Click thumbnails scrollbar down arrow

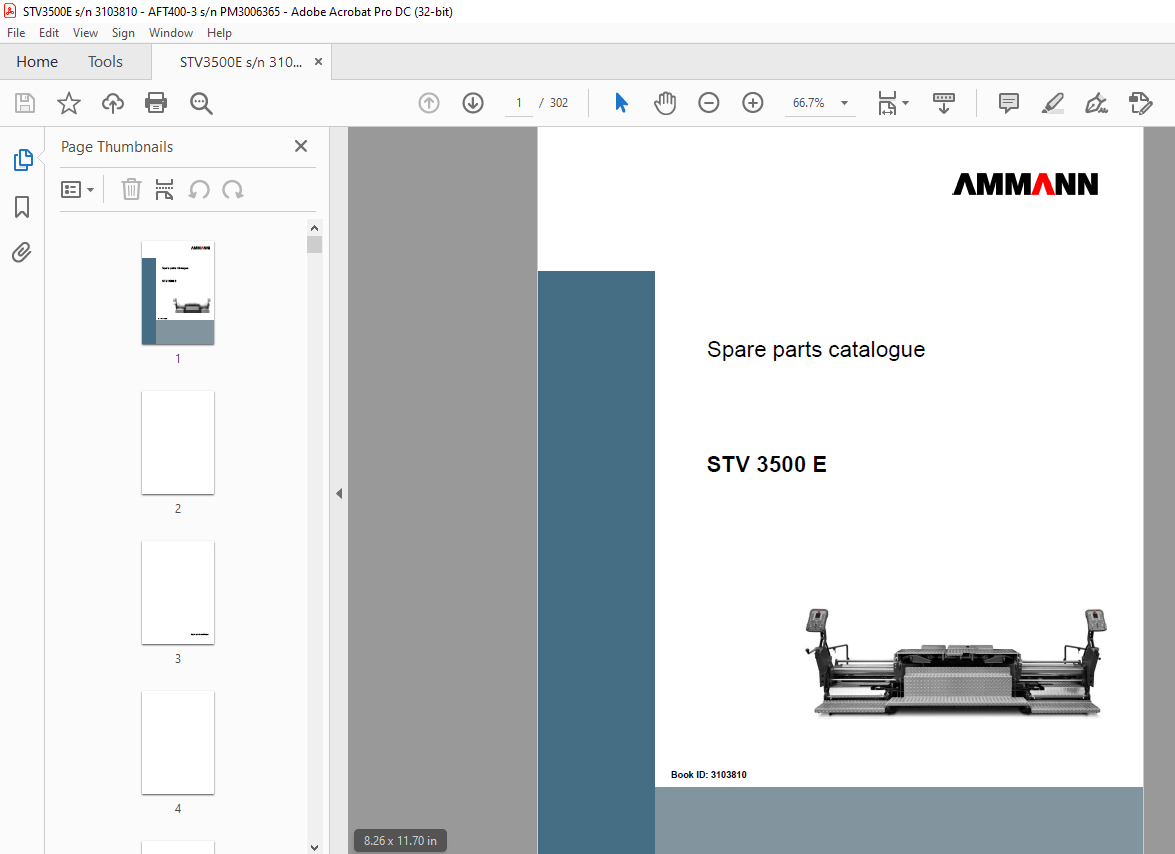click(x=314, y=847)
